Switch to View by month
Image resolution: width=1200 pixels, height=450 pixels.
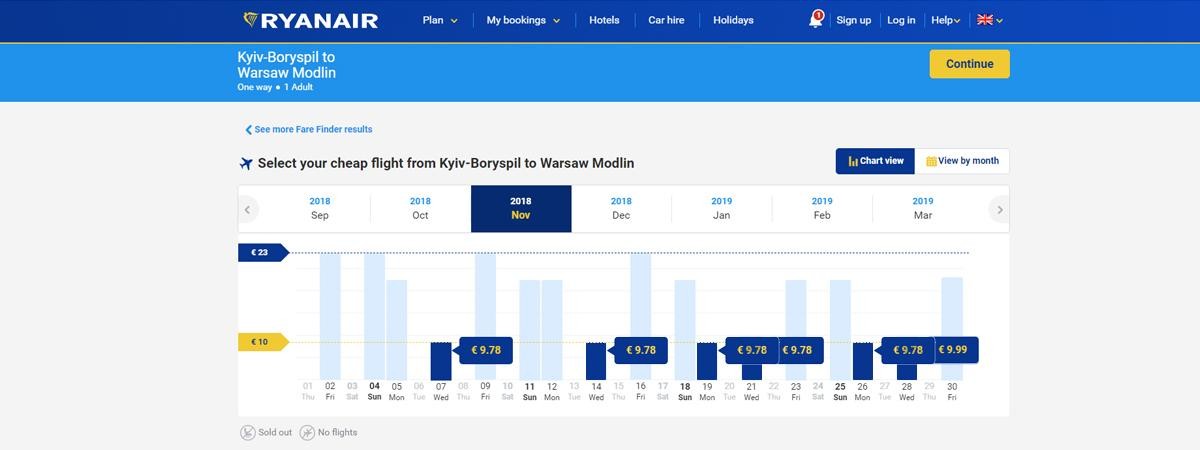(962, 161)
